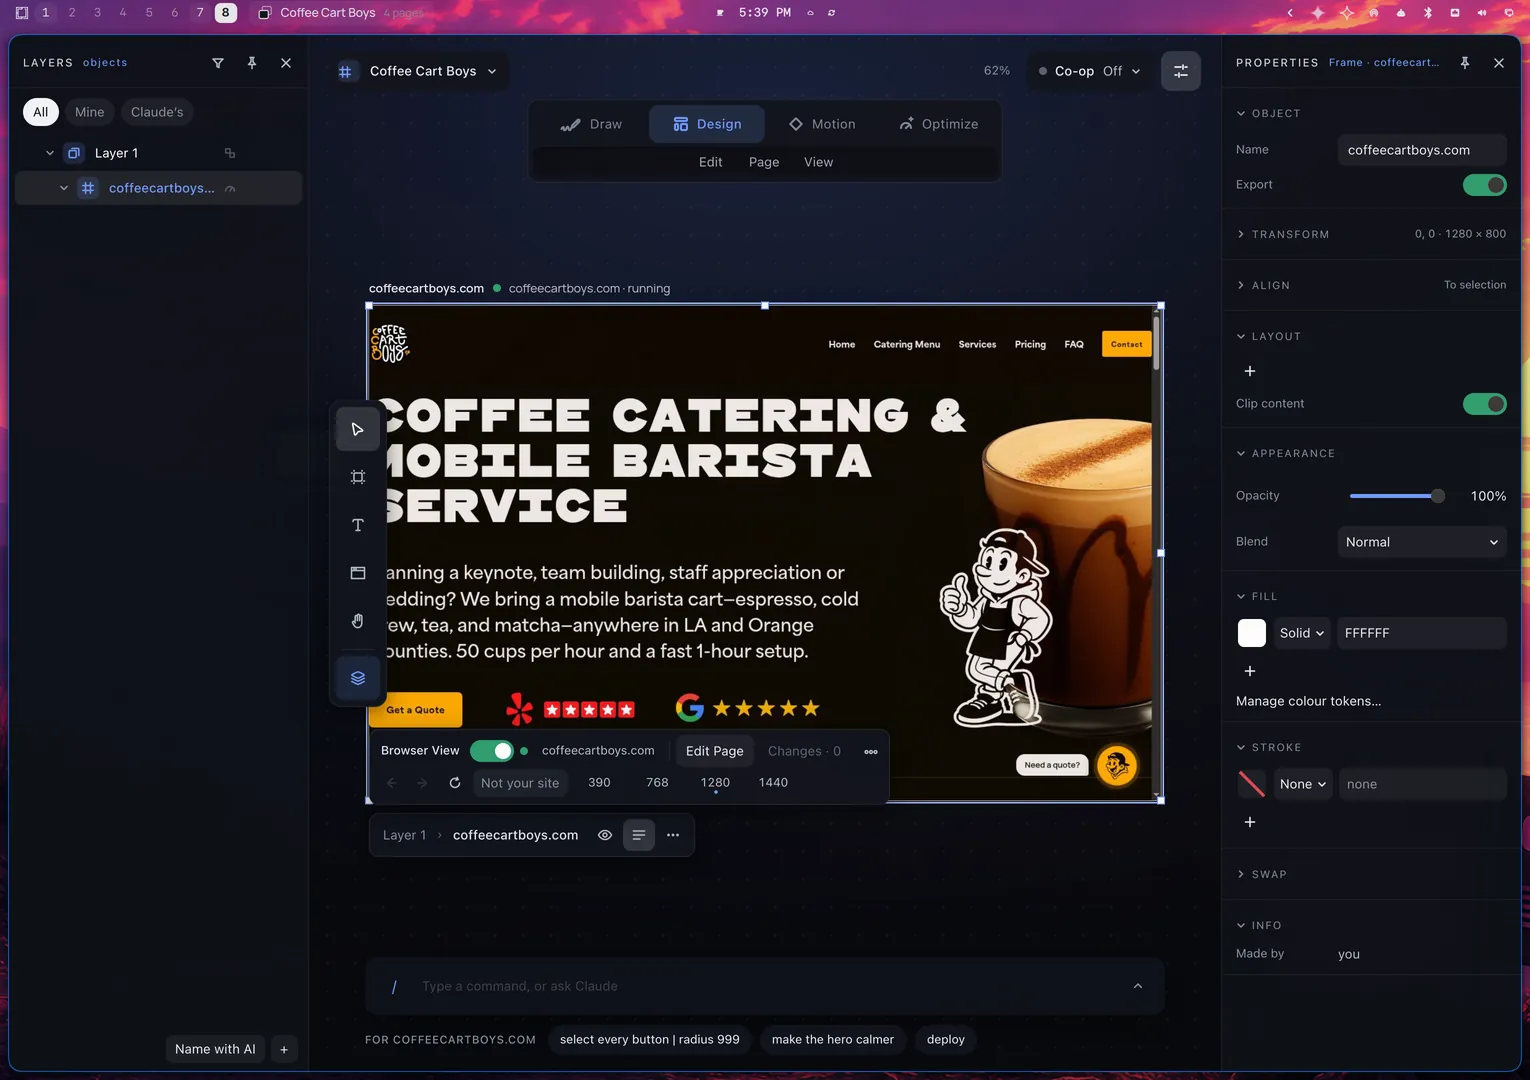Turn off the Export toggle

pyautogui.click(x=1485, y=185)
